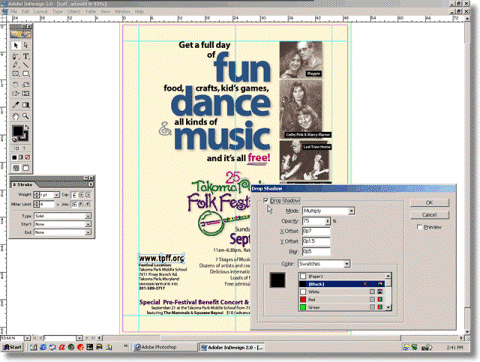The width and height of the screenshot is (480, 362).
Task: Open the Stroke panel flyout menu
Action: (90, 184)
